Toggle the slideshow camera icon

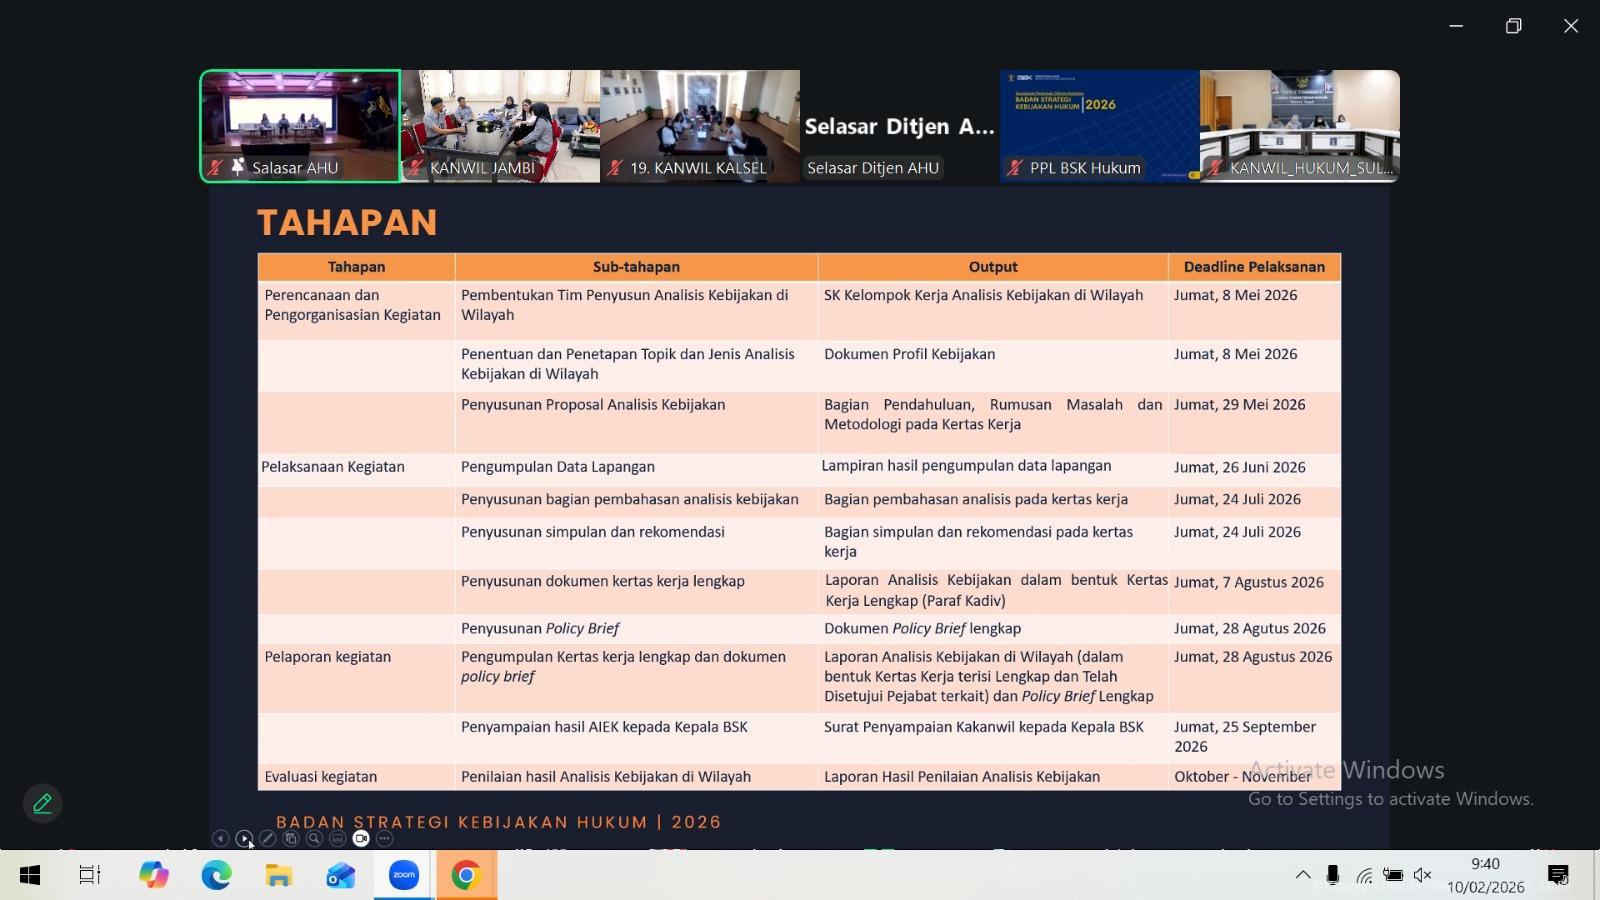pos(361,839)
